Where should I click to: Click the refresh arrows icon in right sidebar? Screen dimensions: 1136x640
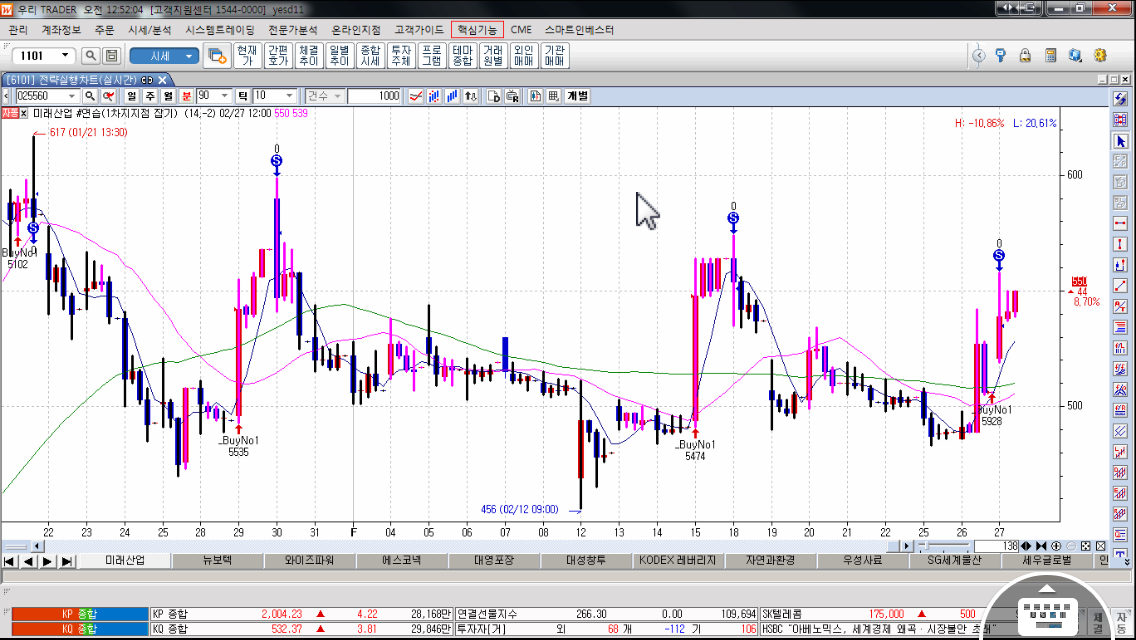point(1121,99)
